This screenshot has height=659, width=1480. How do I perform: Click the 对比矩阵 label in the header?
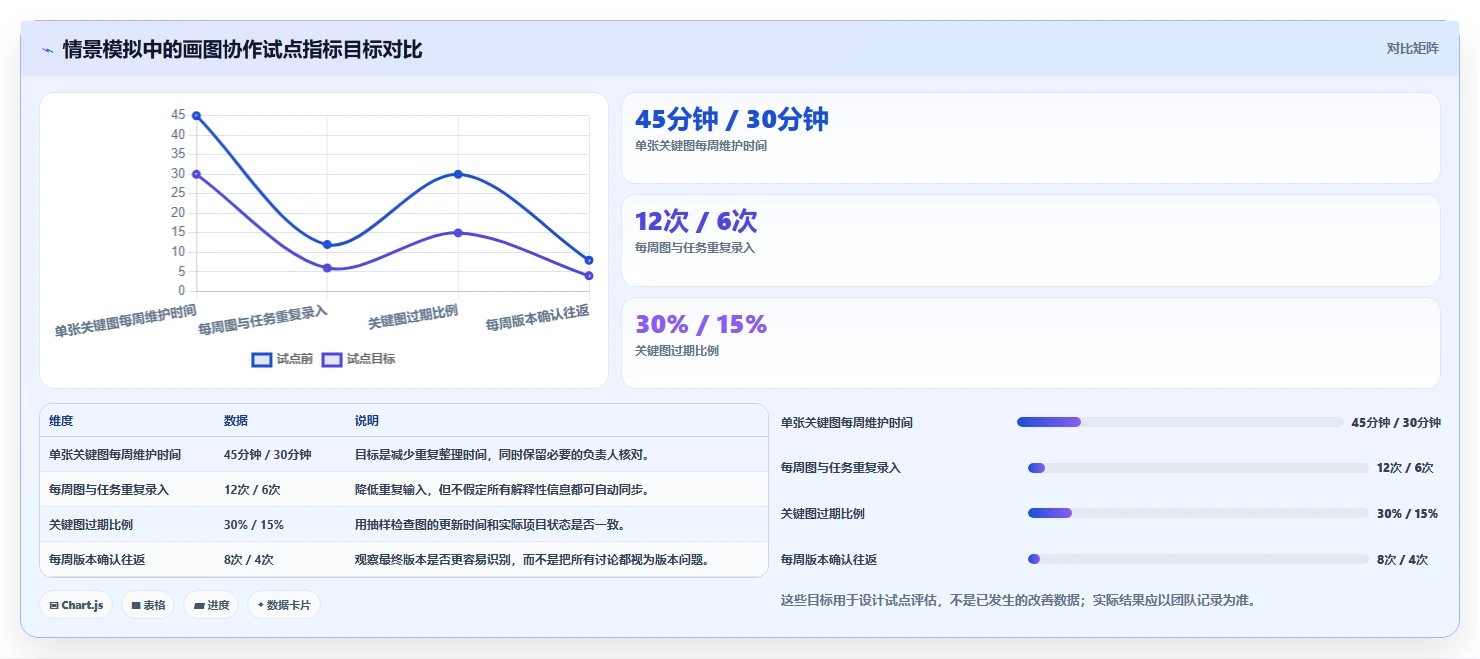(1412, 48)
